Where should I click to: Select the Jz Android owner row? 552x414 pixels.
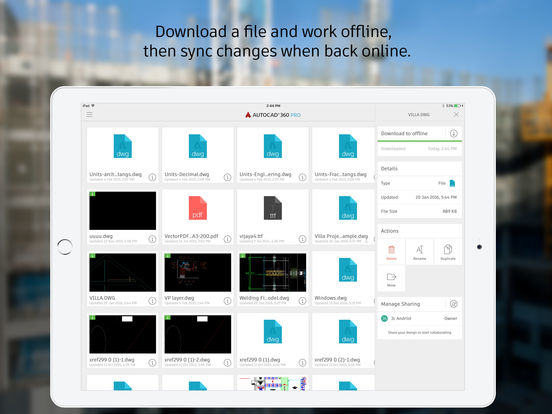[419, 318]
